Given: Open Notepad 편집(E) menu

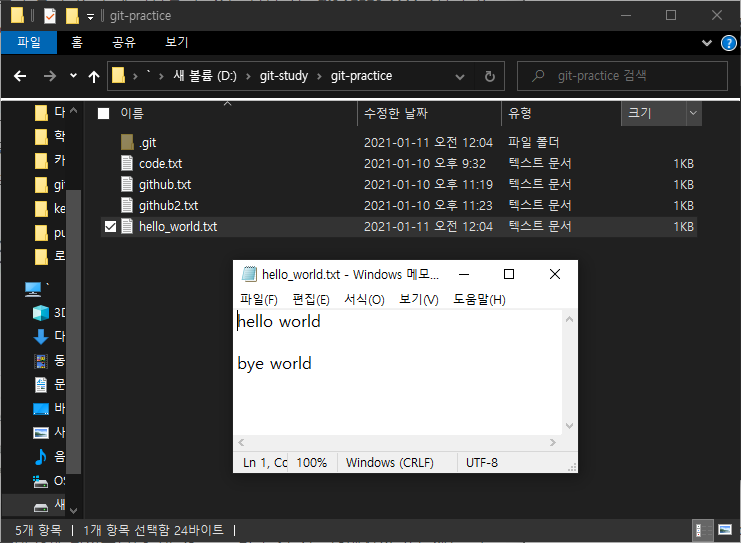Looking at the screenshot, I should coord(311,300).
